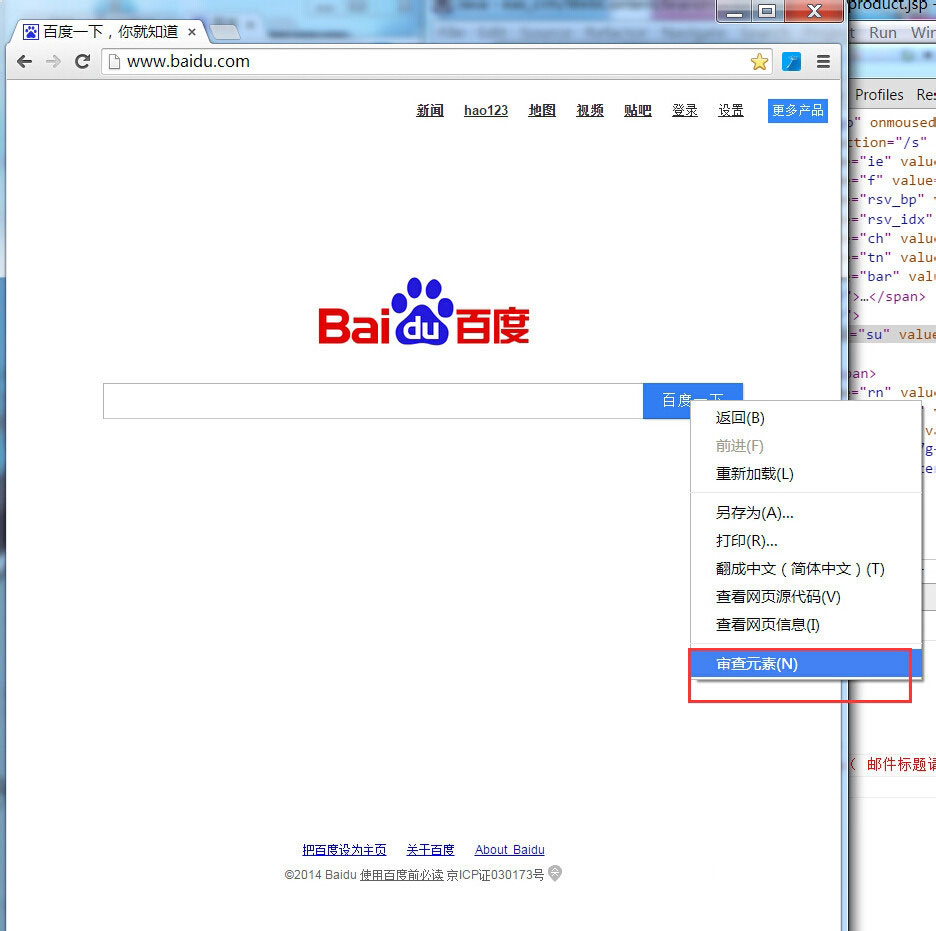Open the 新闻 link
The image size is (936, 931).
[x=430, y=110]
